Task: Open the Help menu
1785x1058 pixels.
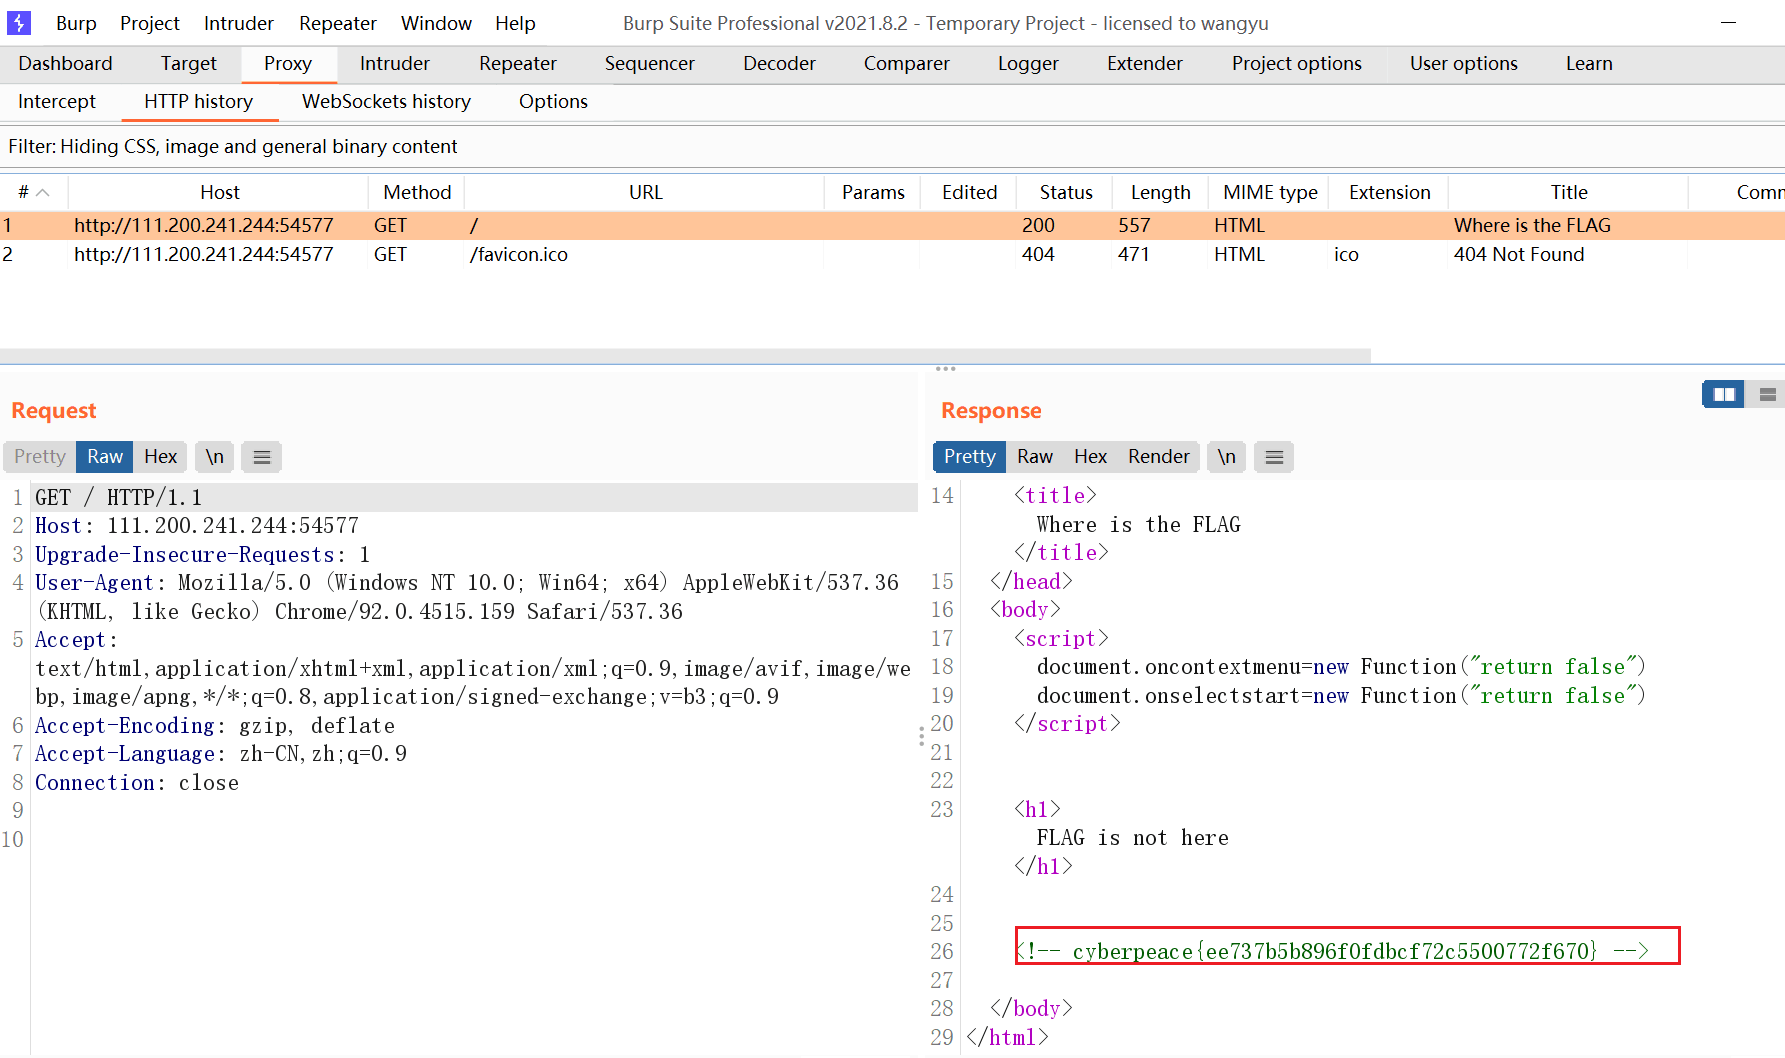Action: [515, 23]
